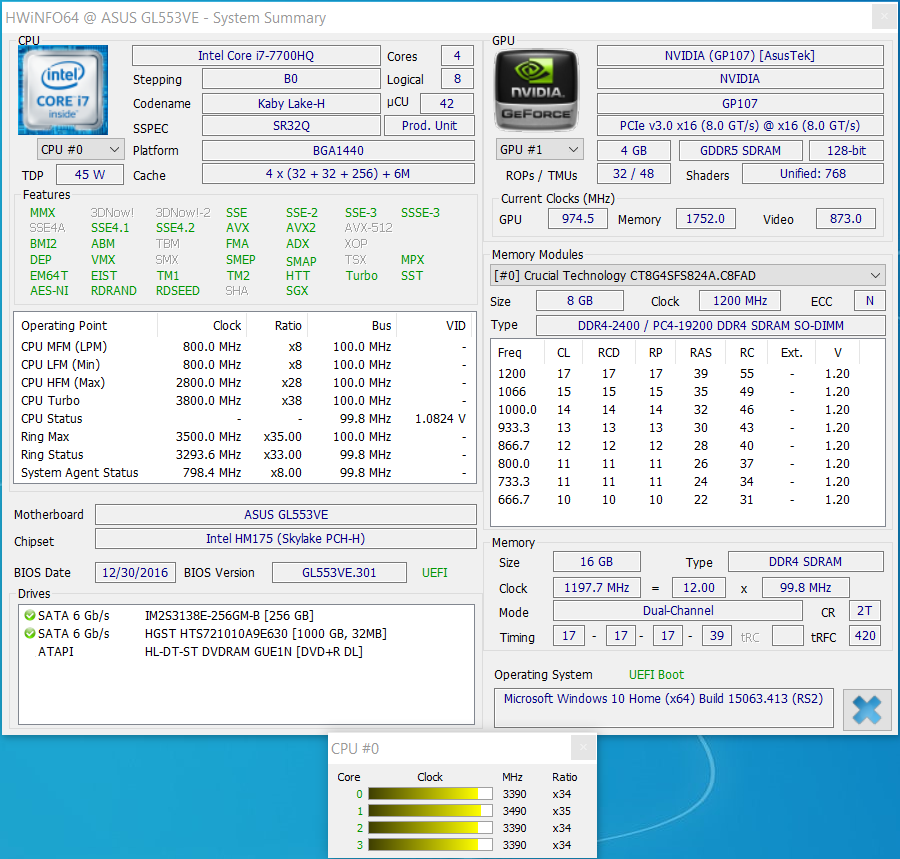The image size is (900, 859).
Task: Select the CPU Turbo operating point row
Action: pyautogui.click(x=245, y=401)
